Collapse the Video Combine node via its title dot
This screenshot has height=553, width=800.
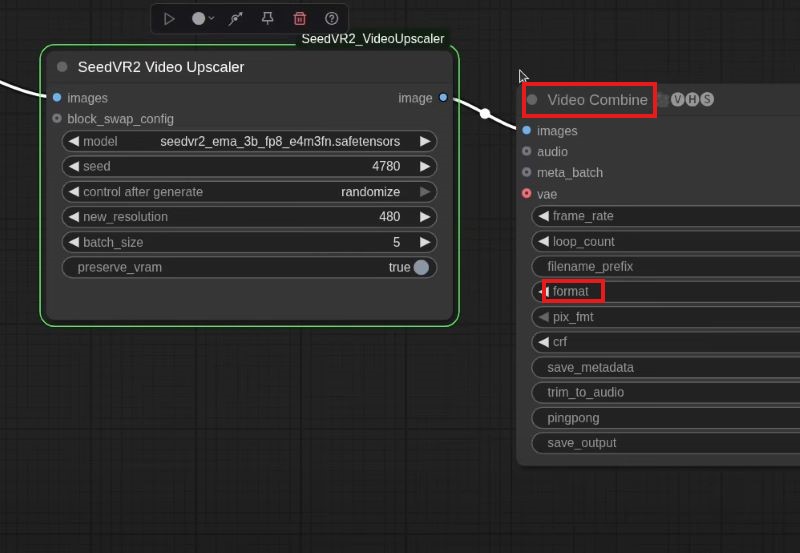[x=532, y=100]
